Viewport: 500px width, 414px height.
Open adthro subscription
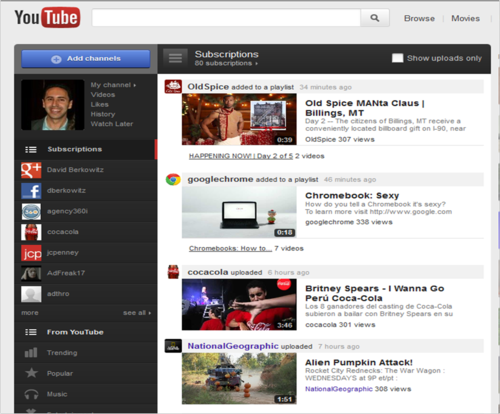58,294
